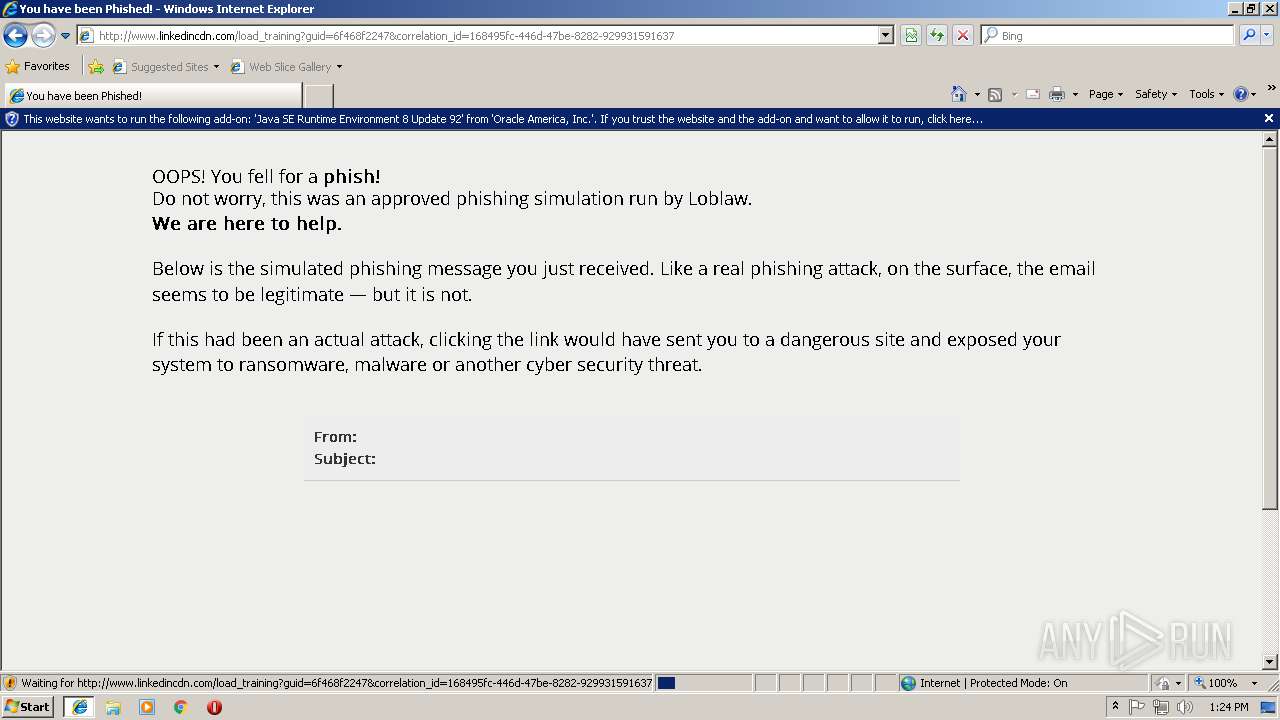
Task: Open the Favorites center
Action: (38, 67)
